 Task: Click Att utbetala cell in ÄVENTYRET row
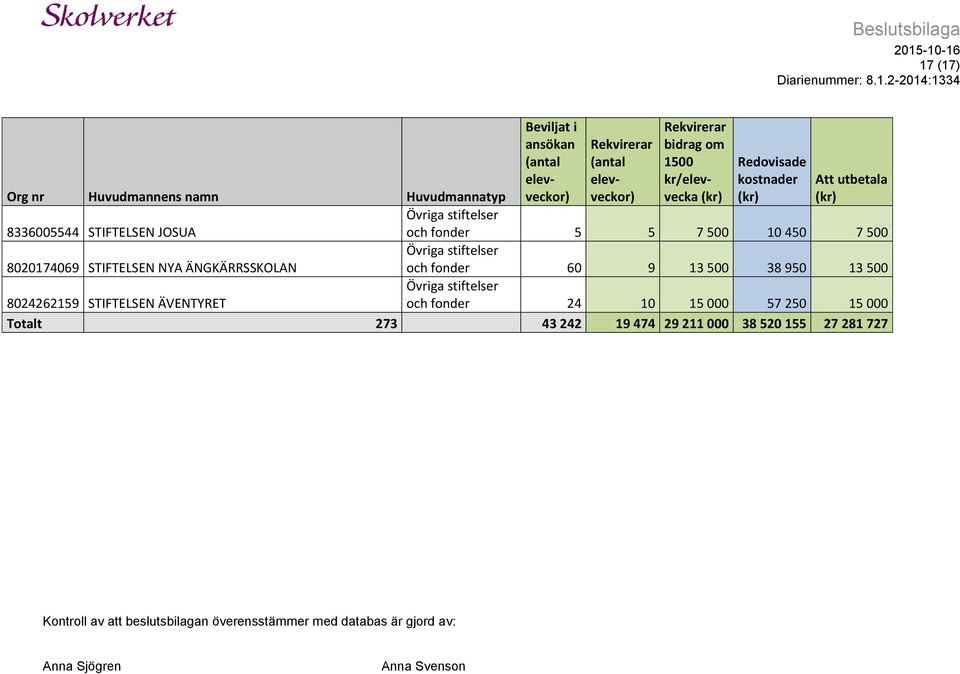click(x=852, y=294)
